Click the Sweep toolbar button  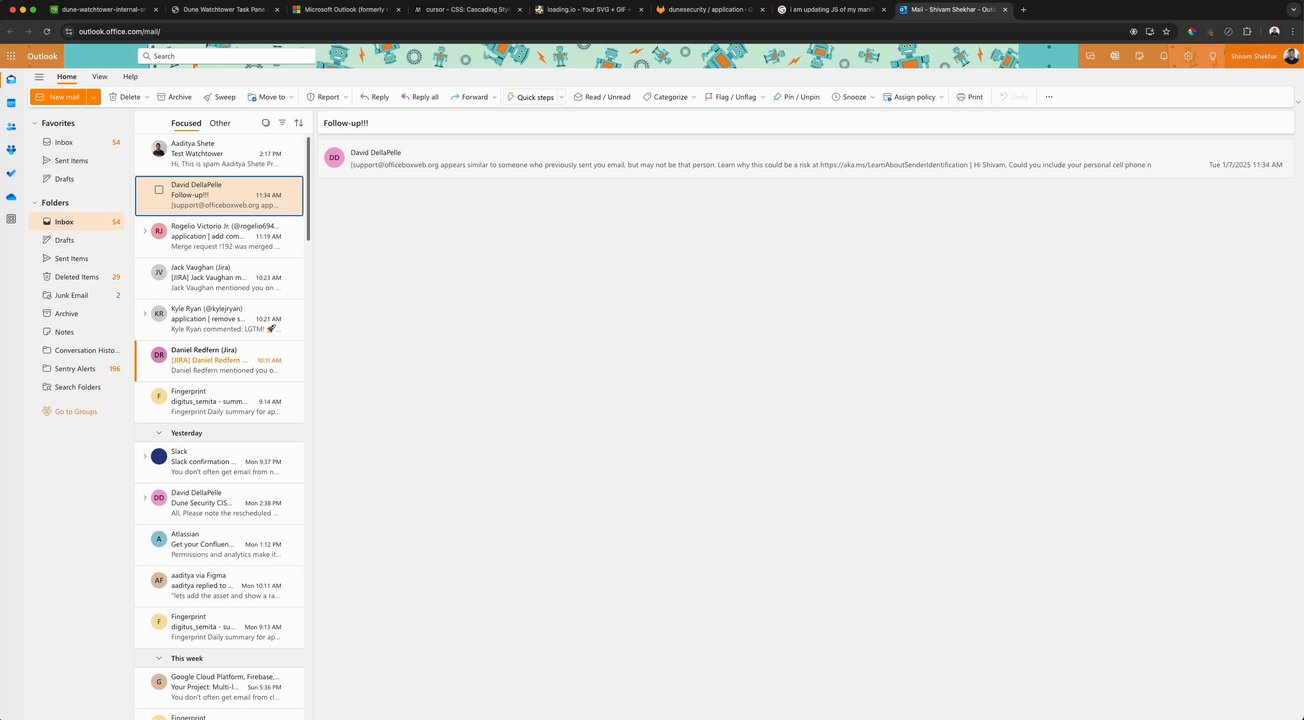pyautogui.click(x=219, y=97)
